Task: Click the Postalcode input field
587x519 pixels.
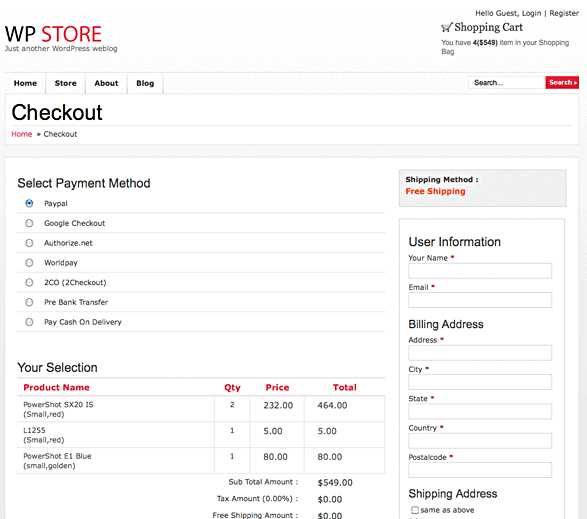Action: click(x=480, y=470)
